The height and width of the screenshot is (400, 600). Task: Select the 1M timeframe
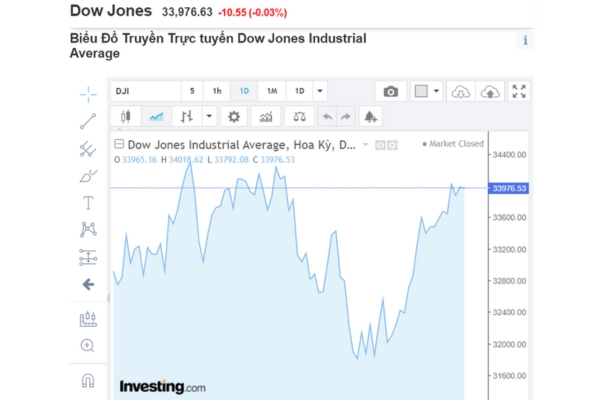[x=271, y=91]
